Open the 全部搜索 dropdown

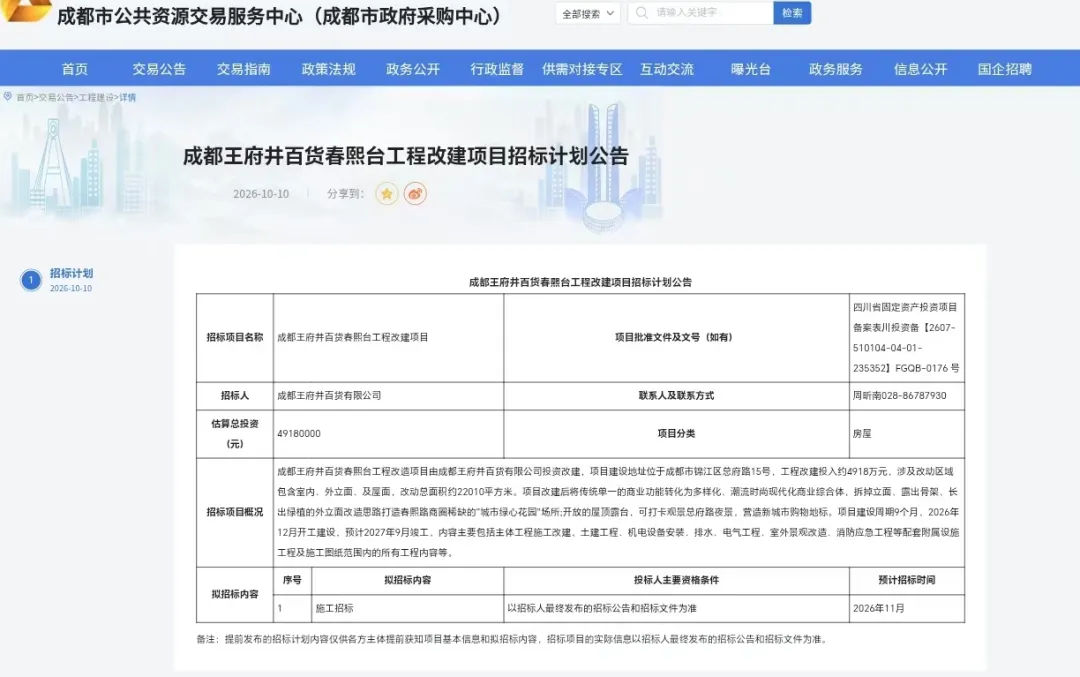588,13
